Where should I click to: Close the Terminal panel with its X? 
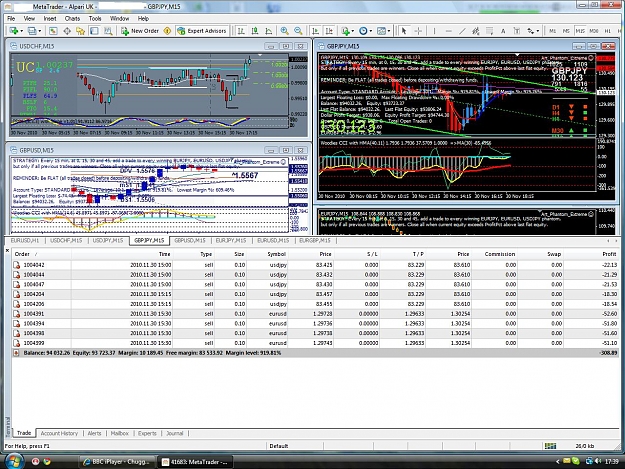click(7, 250)
